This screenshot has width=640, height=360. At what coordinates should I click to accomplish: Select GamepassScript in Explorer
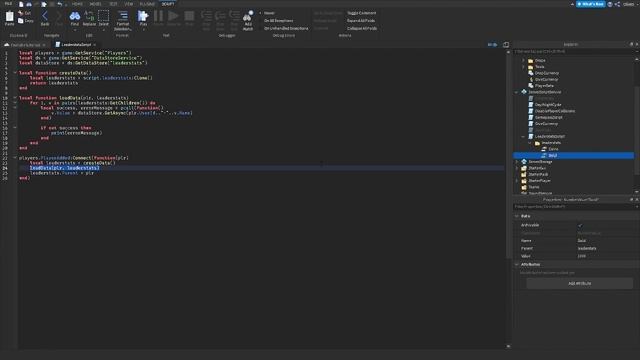tap(548, 118)
